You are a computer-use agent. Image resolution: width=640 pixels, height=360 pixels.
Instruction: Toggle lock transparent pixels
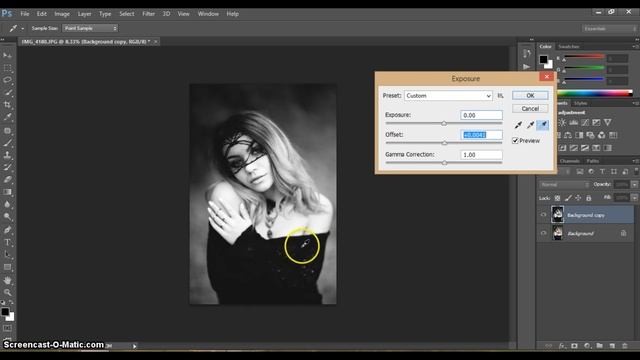click(557, 198)
